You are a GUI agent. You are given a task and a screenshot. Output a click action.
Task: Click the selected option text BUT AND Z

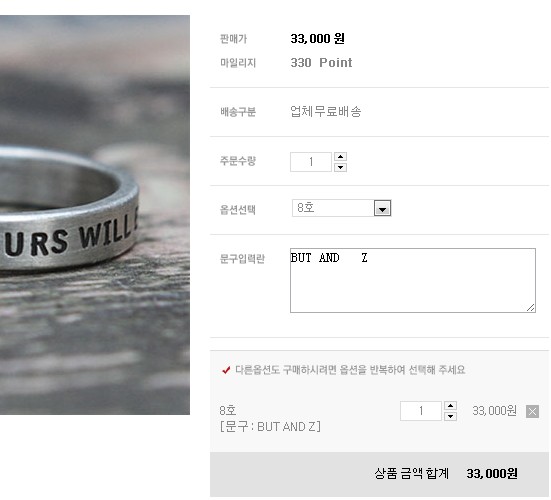(270, 427)
